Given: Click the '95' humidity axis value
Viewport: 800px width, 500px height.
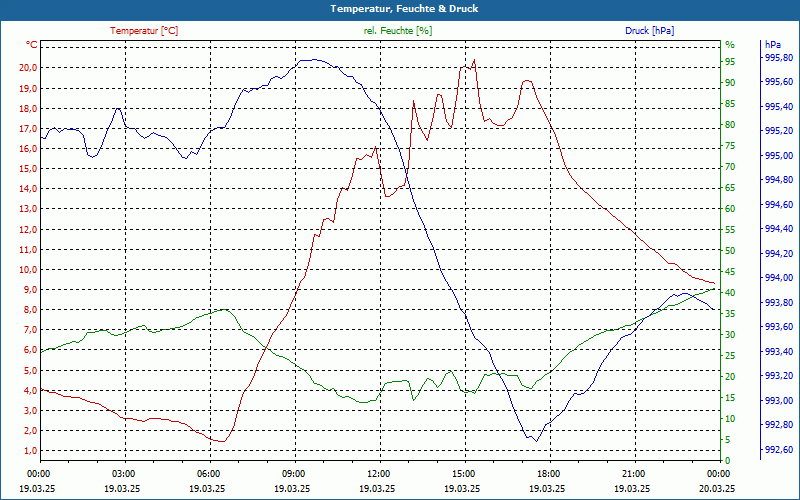Looking at the screenshot, I should click(x=730, y=62).
